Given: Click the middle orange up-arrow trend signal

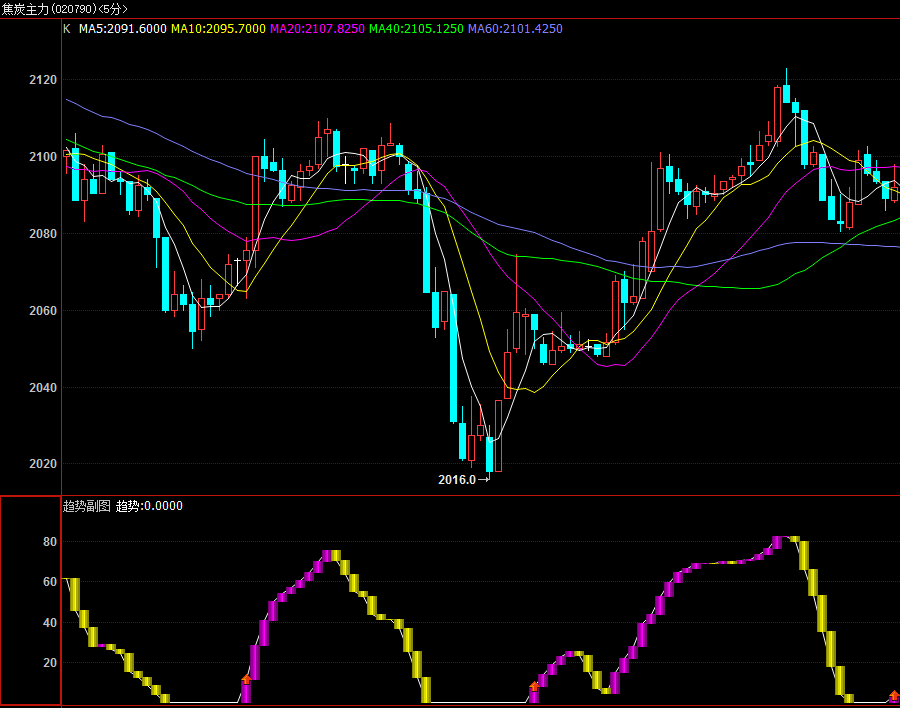Looking at the screenshot, I should coord(534,686).
